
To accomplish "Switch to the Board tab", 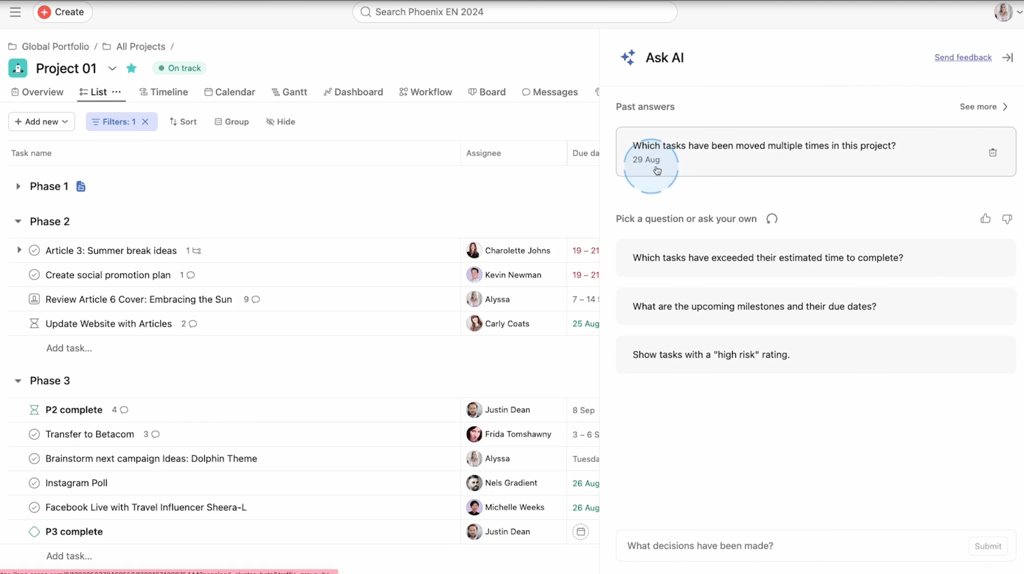I will coord(487,92).
